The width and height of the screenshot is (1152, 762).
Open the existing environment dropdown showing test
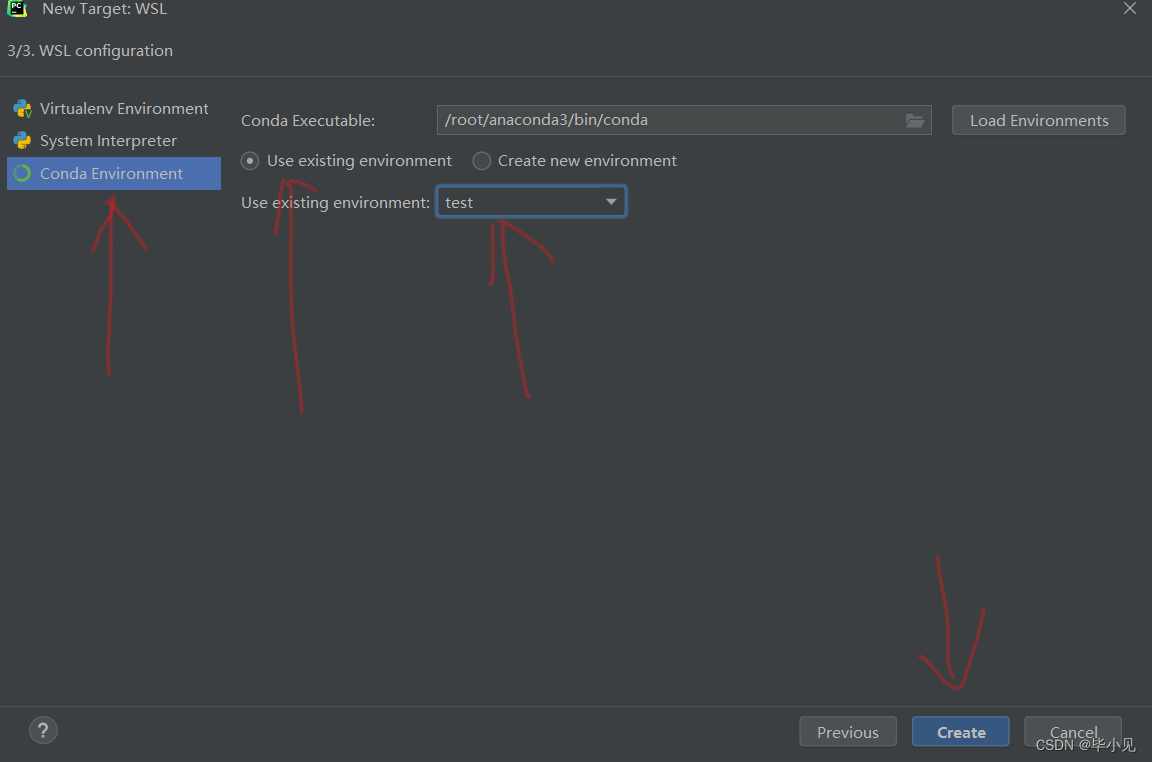coord(531,202)
